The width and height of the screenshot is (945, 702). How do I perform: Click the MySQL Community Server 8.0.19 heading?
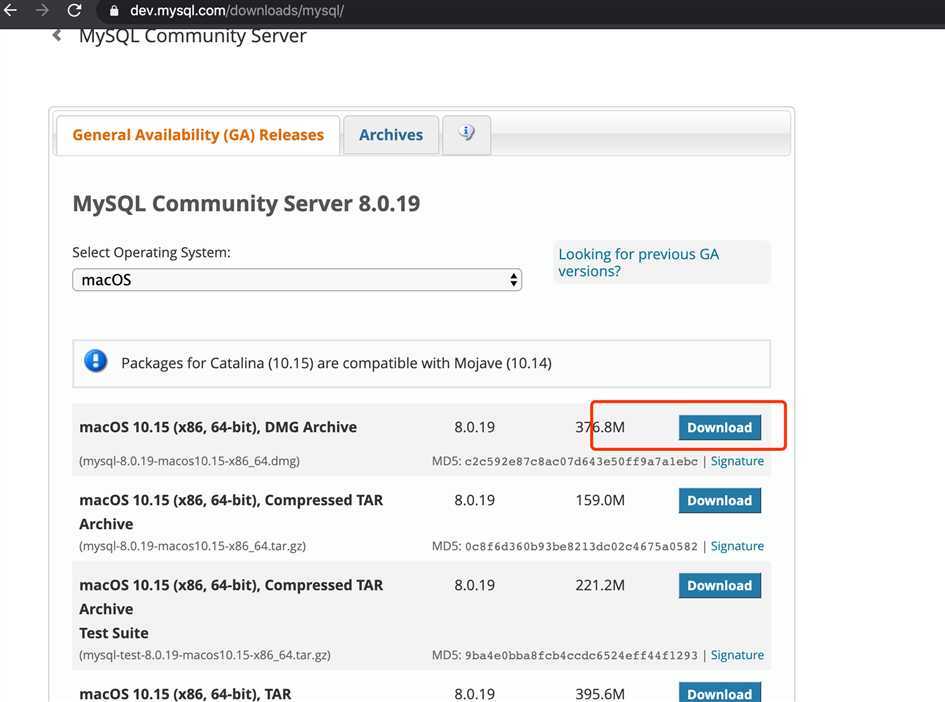pyautogui.click(x=246, y=204)
